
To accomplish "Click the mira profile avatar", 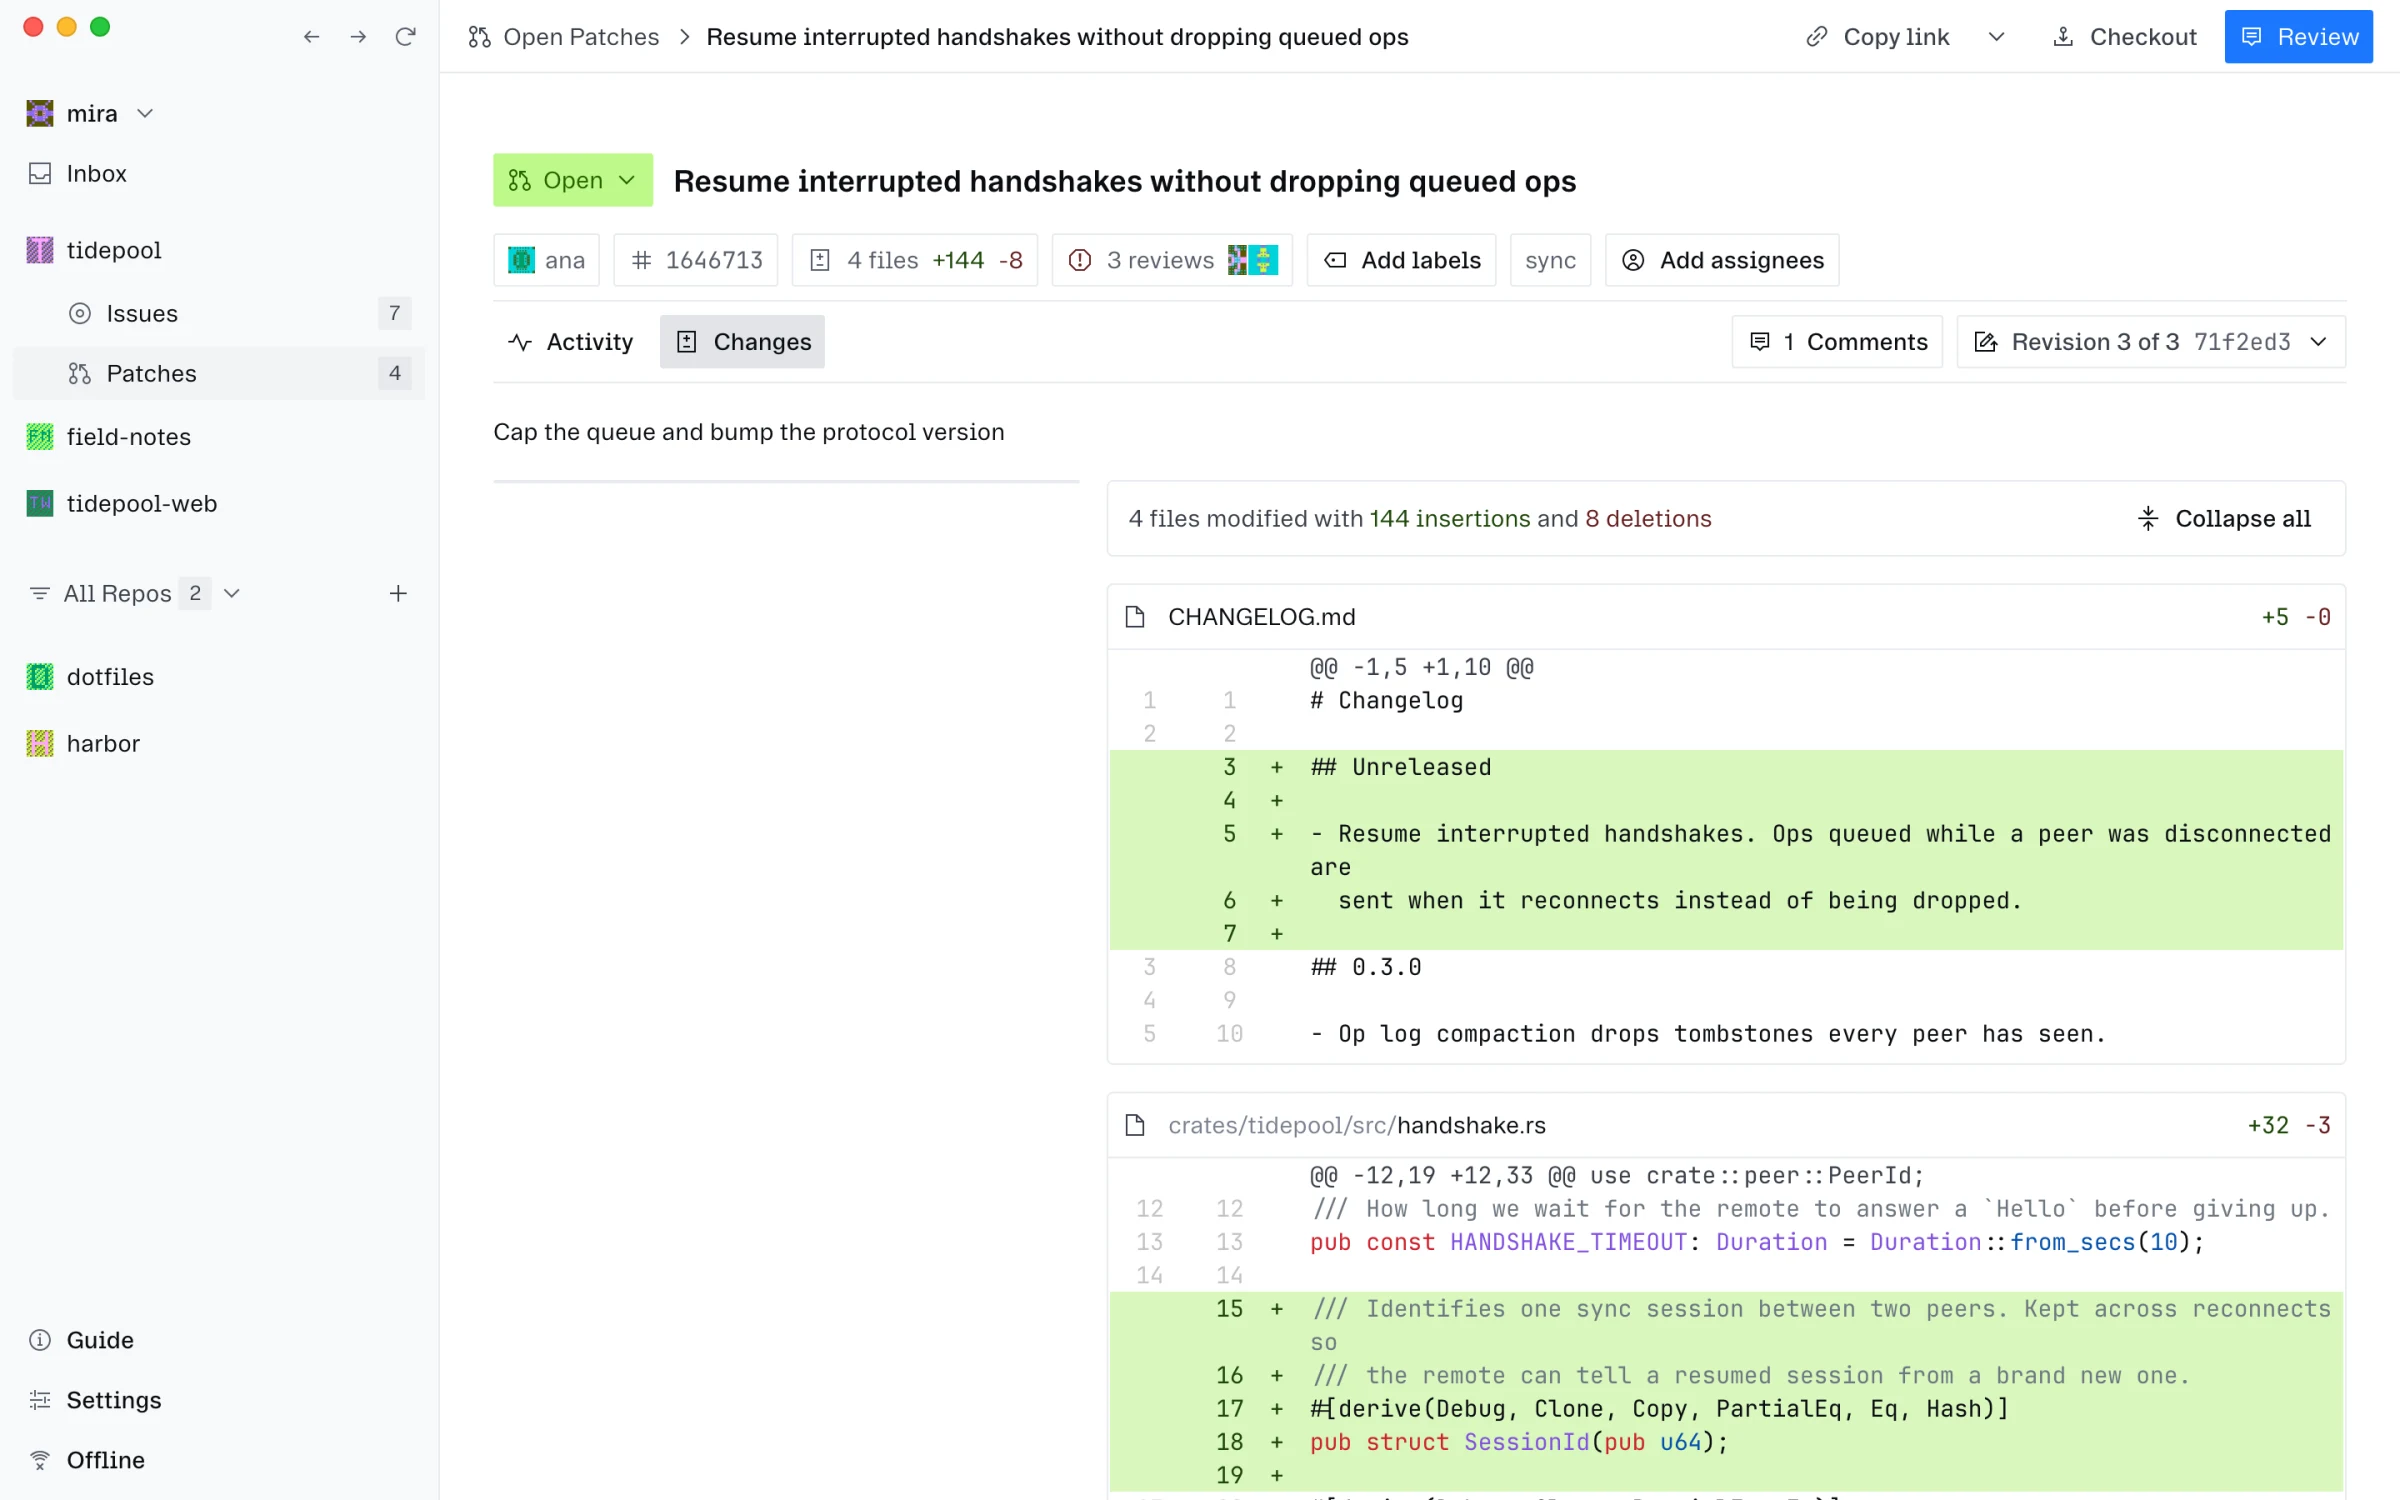I will [40, 113].
